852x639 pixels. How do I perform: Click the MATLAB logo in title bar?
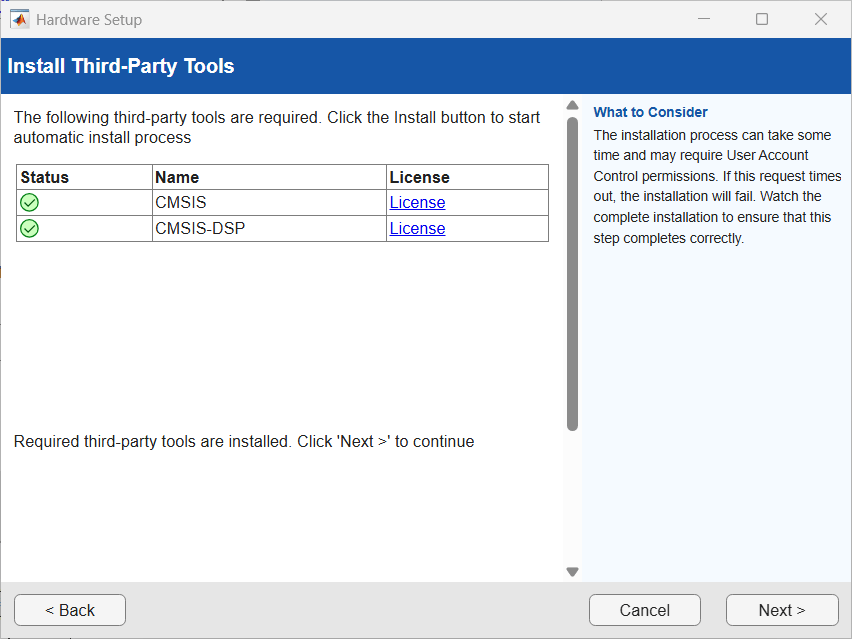click(x=20, y=20)
